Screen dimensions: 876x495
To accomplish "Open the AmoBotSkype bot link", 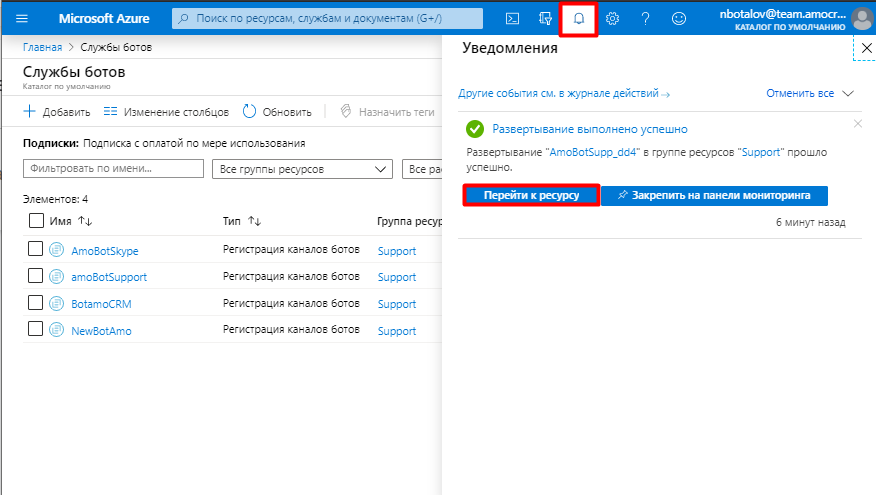I will (x=105, y=251).
